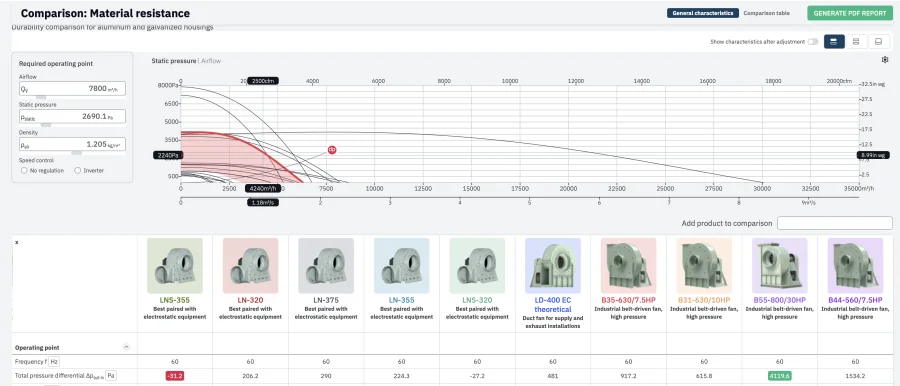Click the B44-560/7.5HP product name

coord(855,300)
